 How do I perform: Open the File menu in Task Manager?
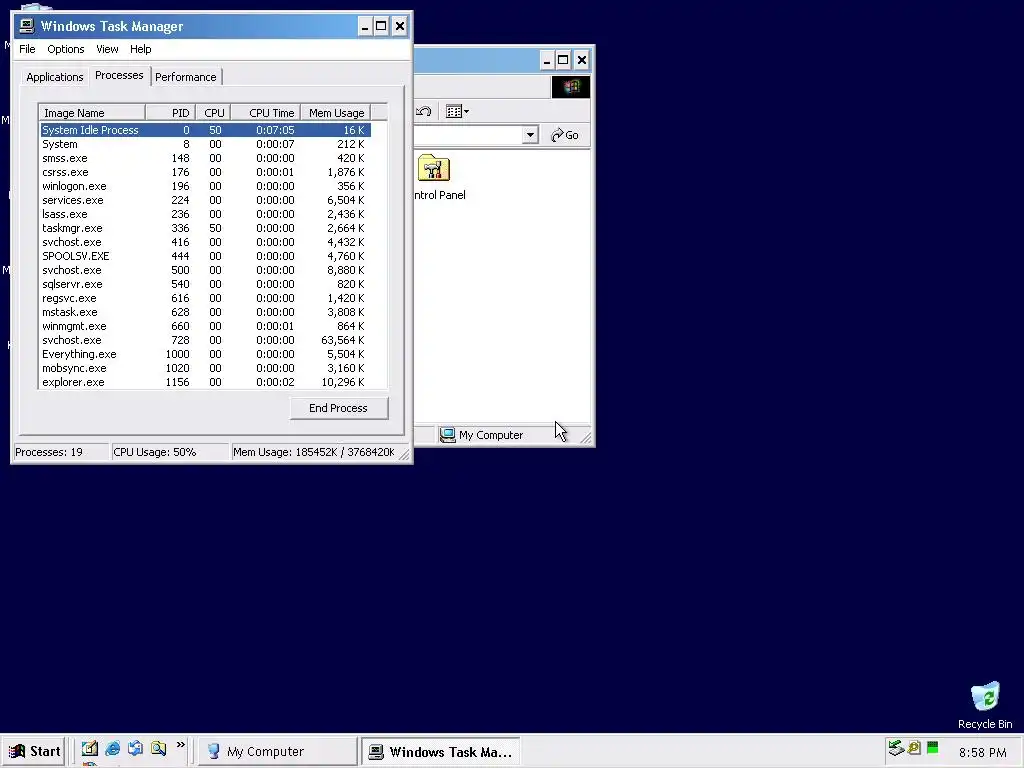[27, 49]
